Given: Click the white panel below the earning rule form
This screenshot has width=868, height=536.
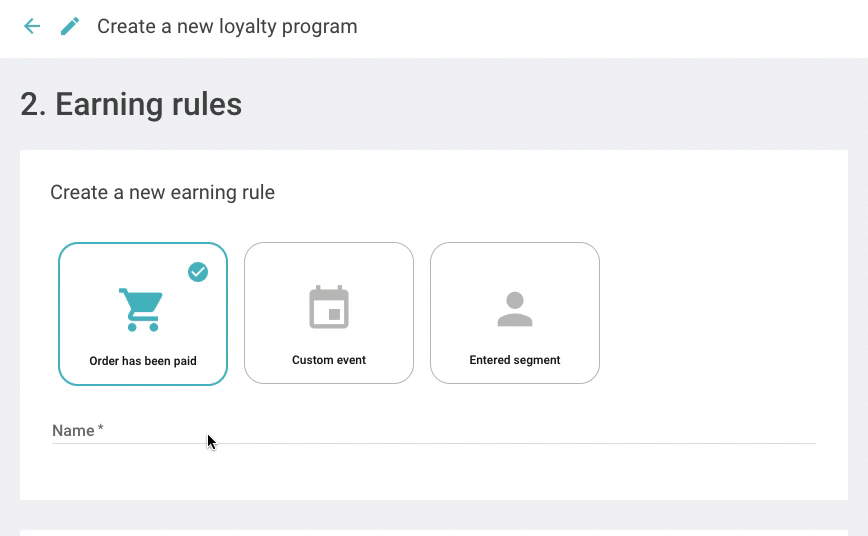Looking at the screenshot, I should 433,532.
